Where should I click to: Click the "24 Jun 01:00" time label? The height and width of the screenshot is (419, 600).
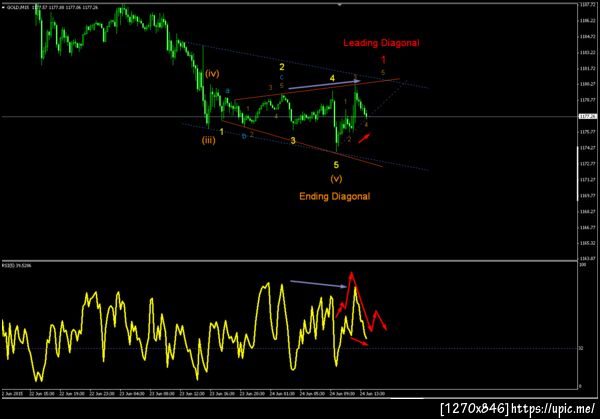pos(282,393)
